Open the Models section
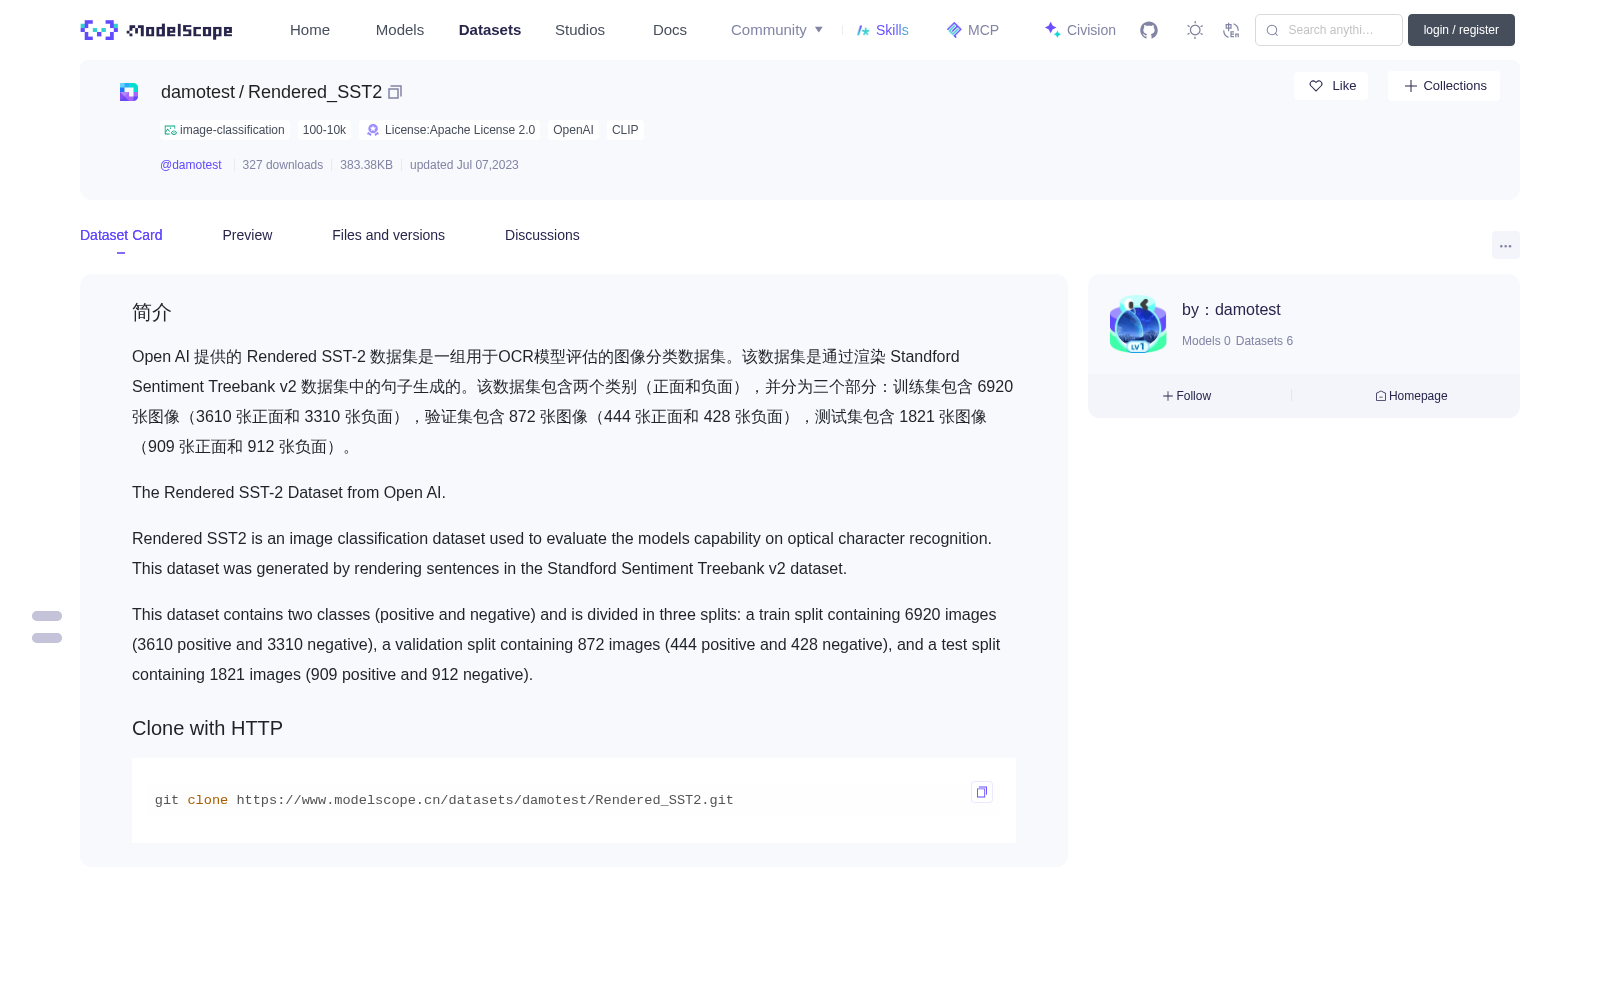 coord(400,30)
